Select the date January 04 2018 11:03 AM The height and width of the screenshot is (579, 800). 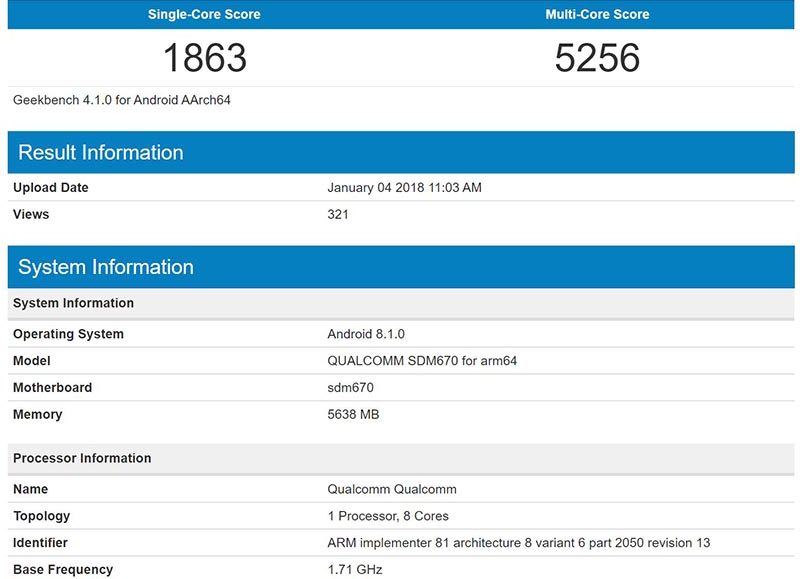404,188
